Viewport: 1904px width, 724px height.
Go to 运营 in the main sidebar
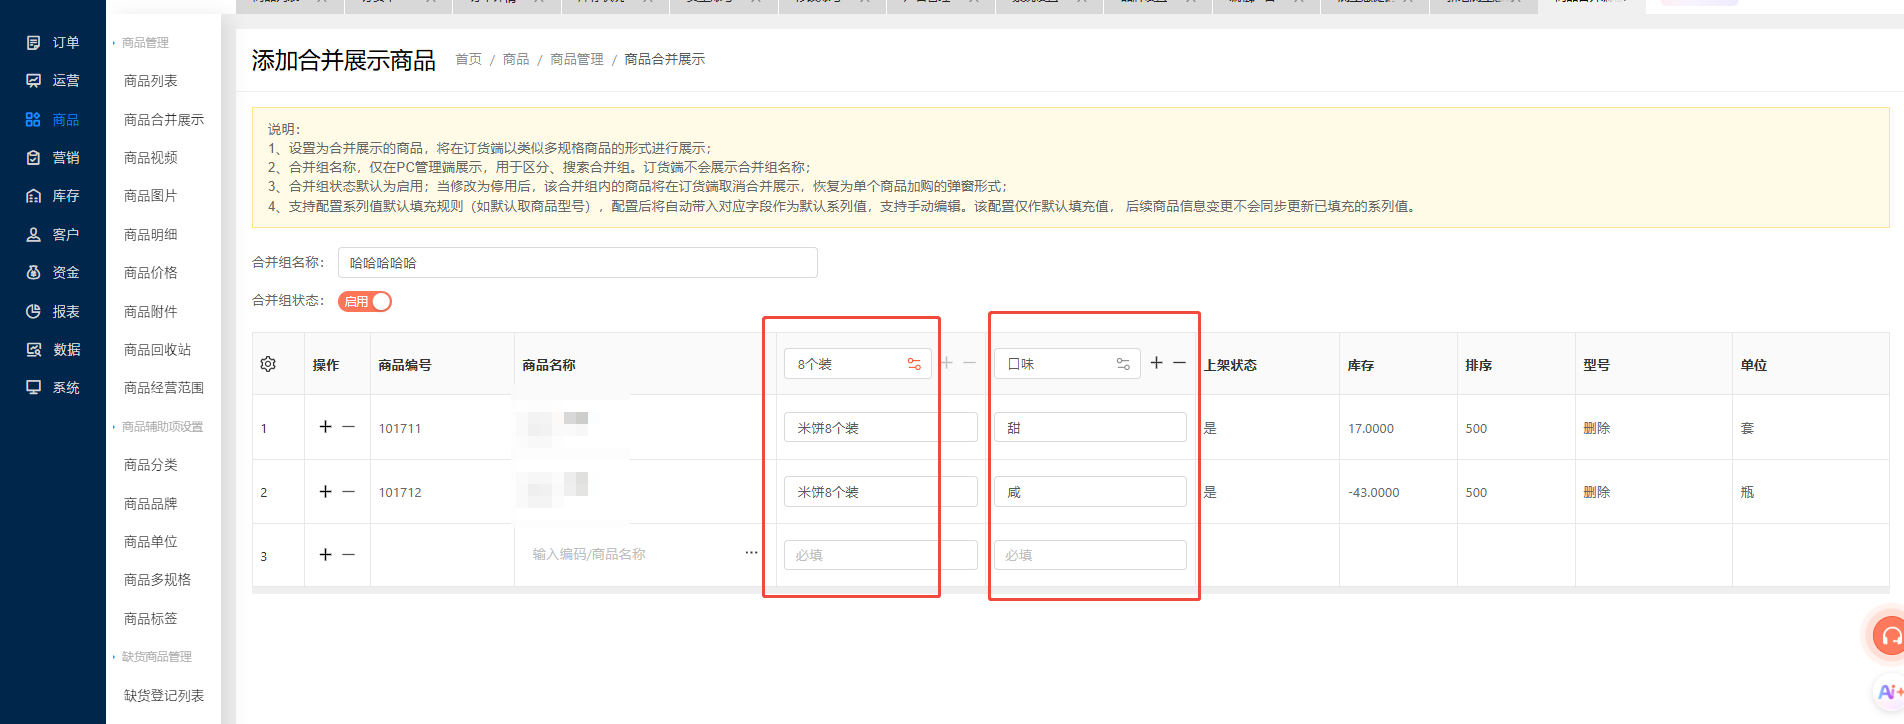53,80
